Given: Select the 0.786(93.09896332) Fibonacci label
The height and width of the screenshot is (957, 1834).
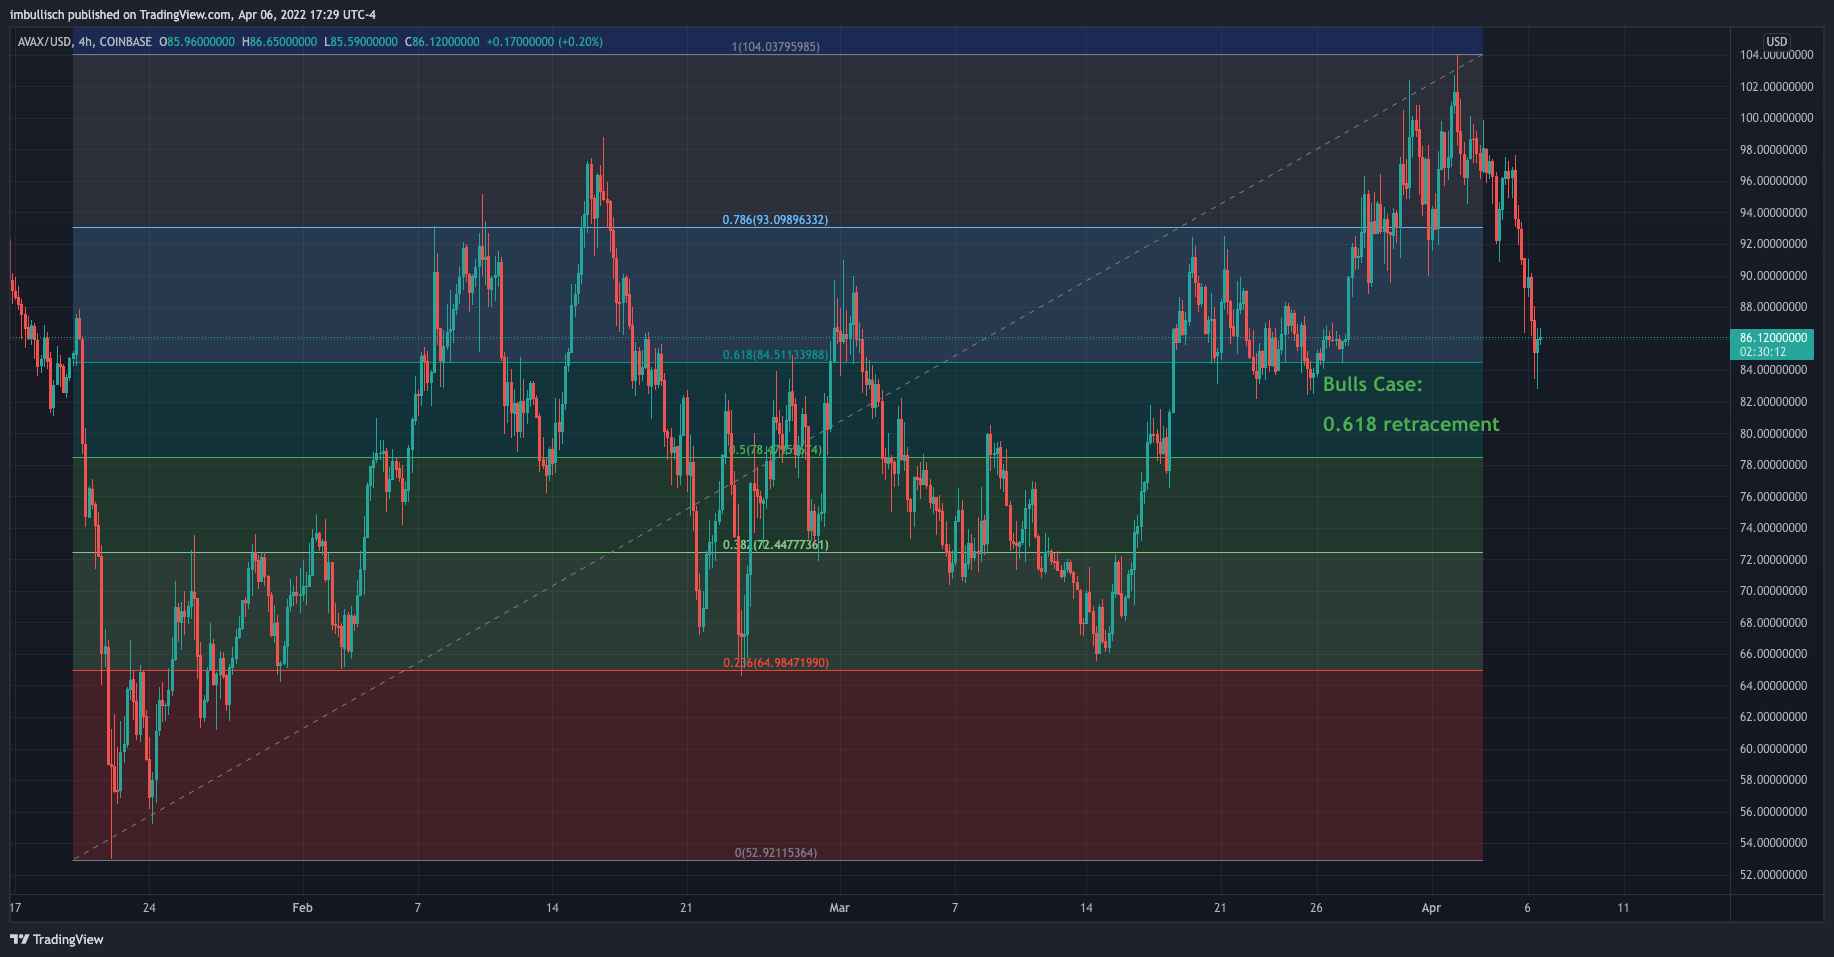Looking at the screenshot, I should pyautogui.click(x=775, y=220).
